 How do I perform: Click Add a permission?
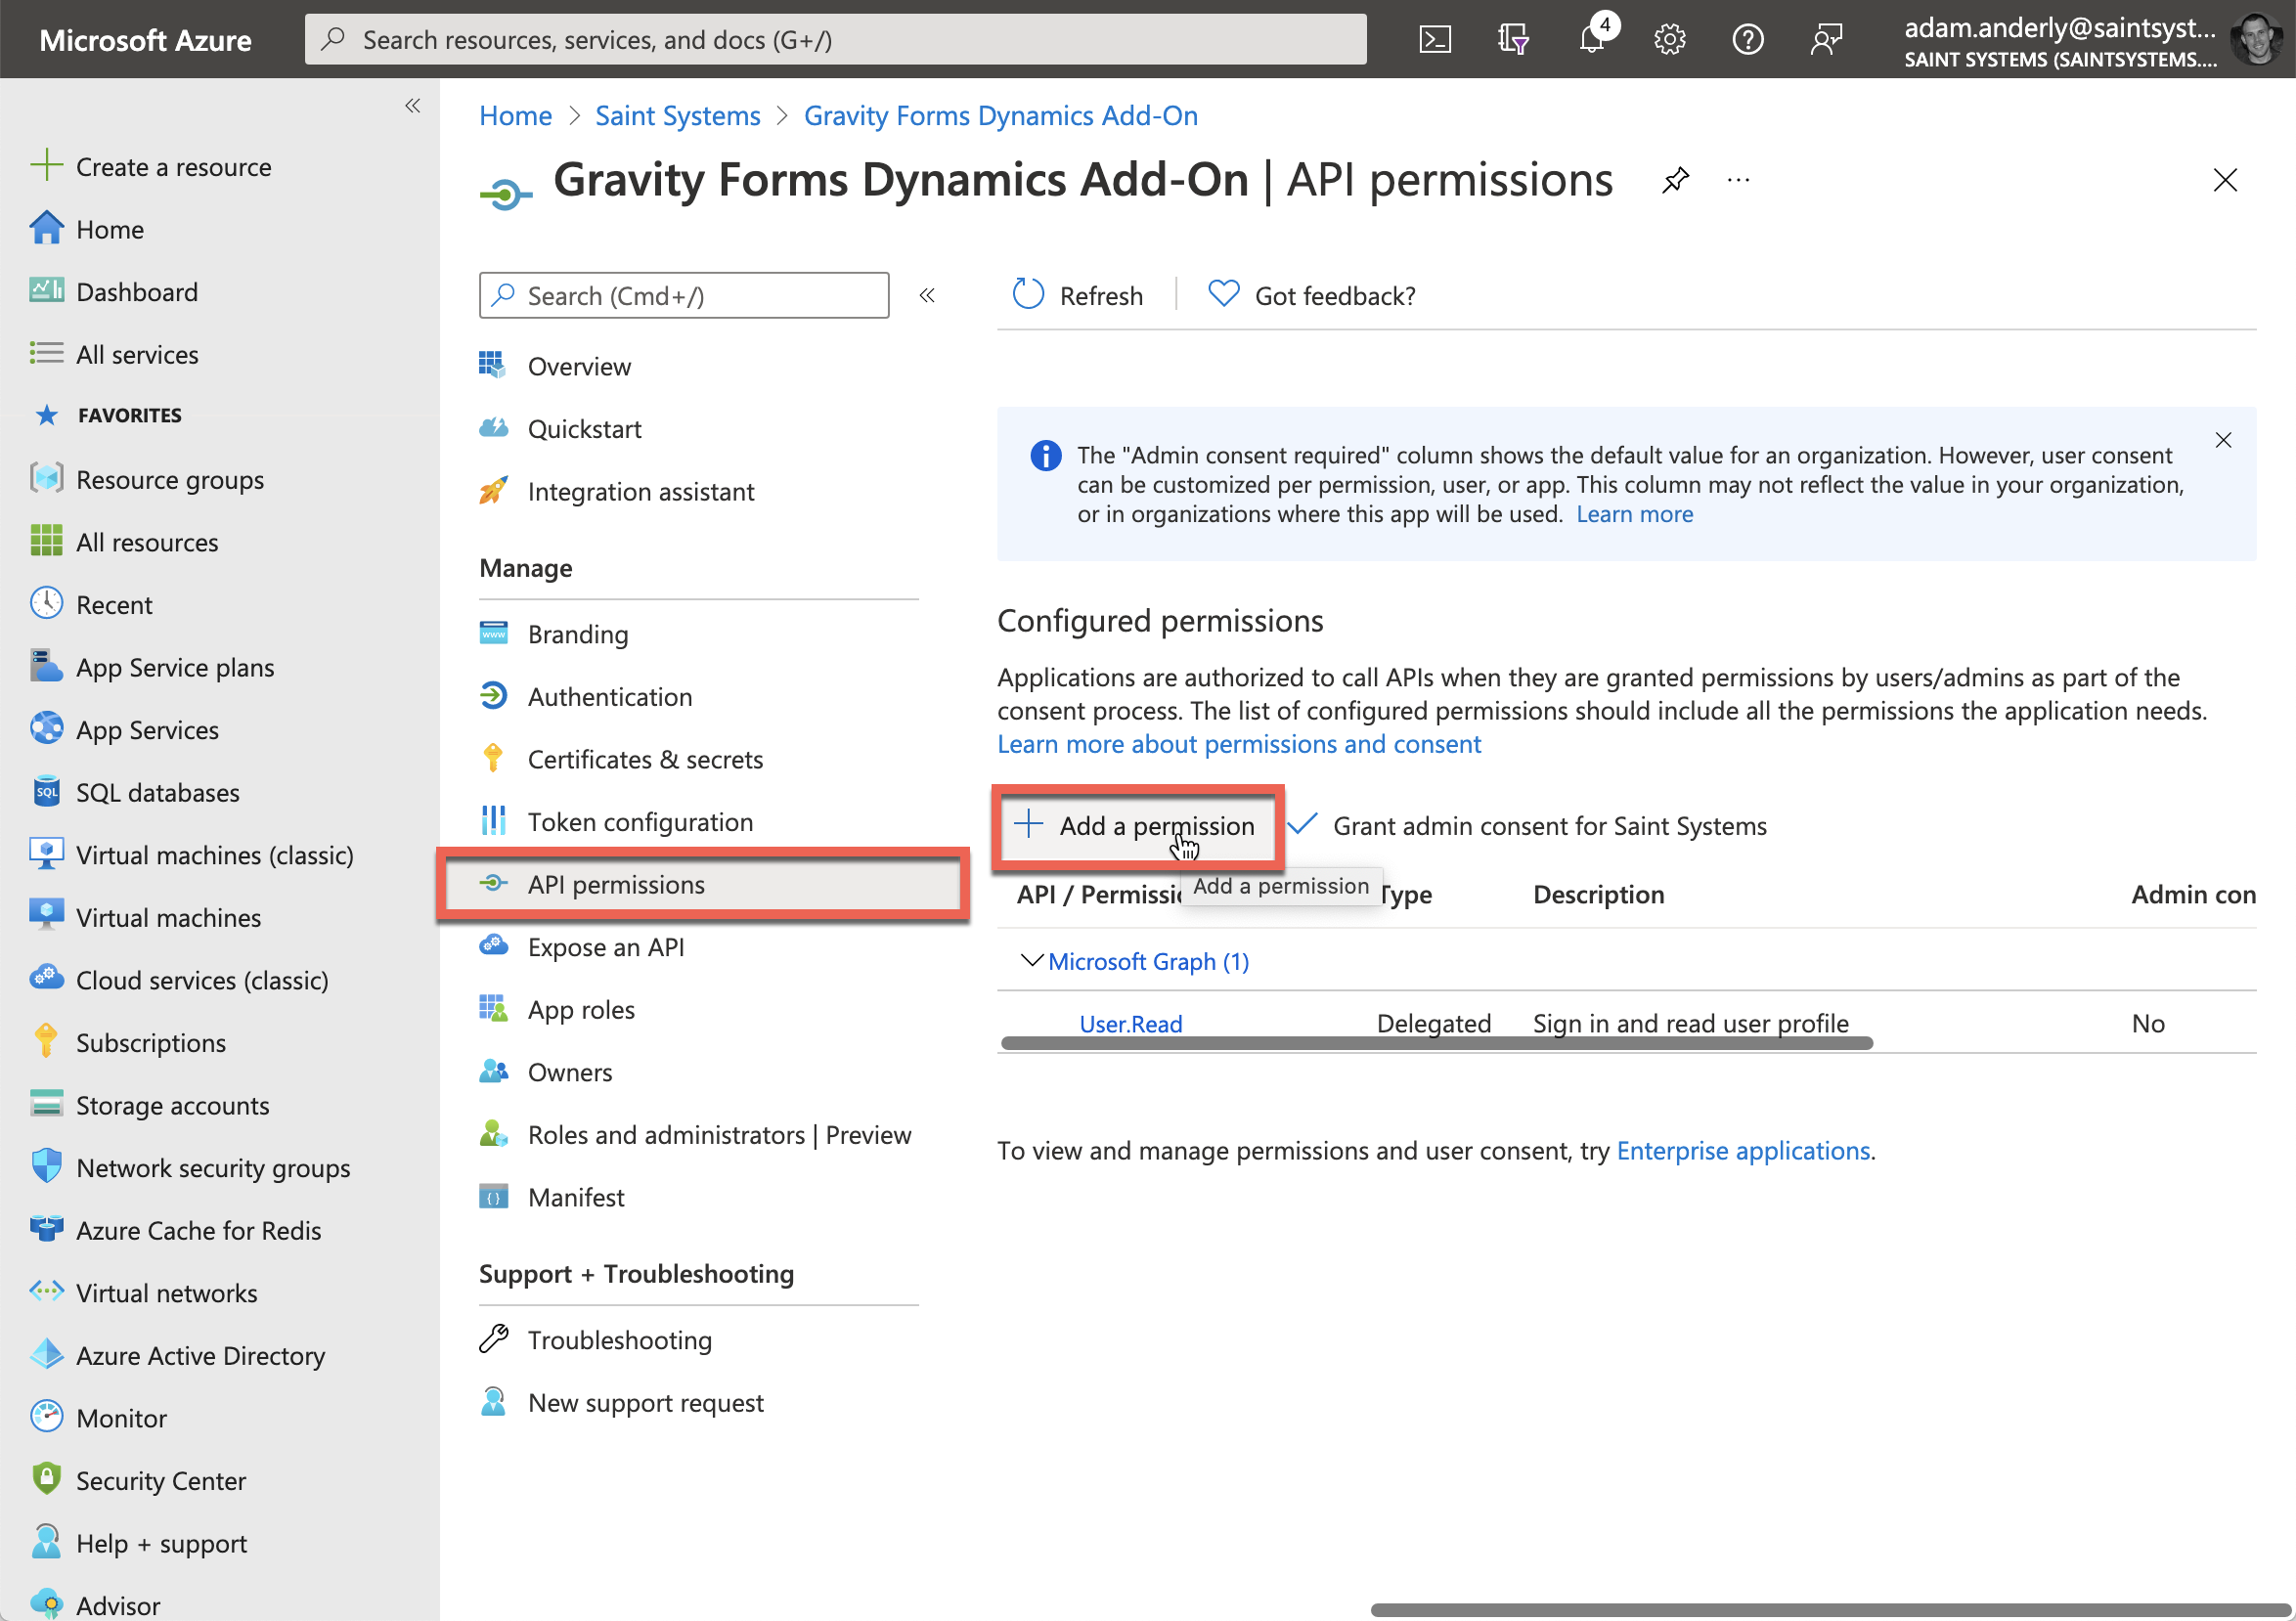coord(1137,826)
